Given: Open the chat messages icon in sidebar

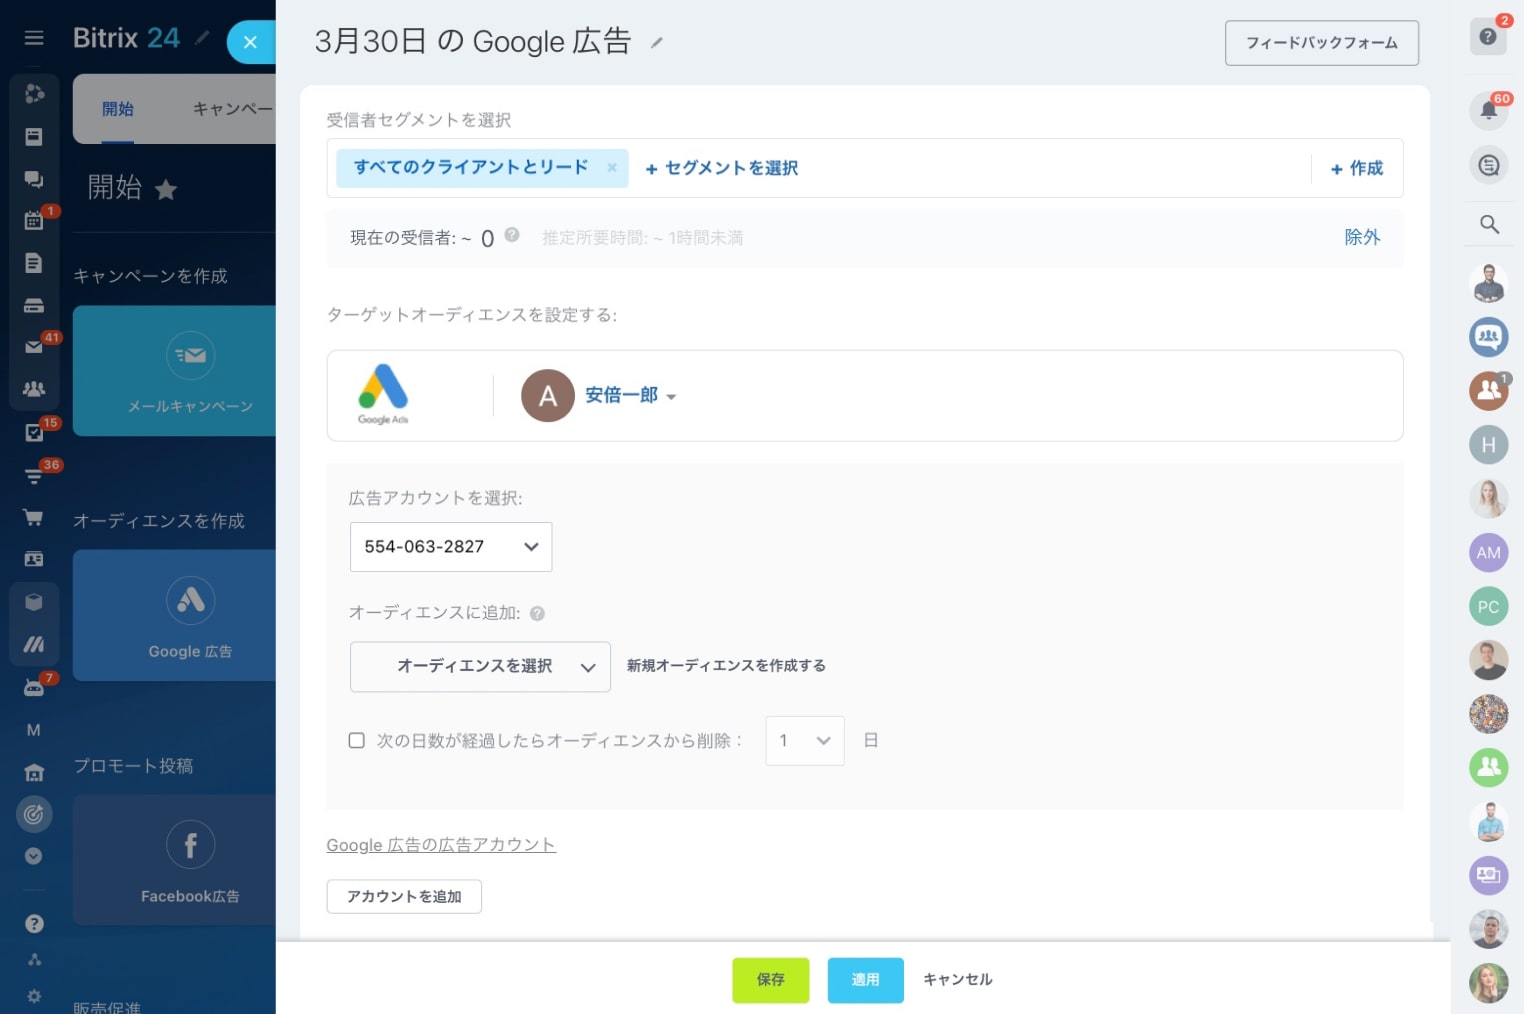Looking at the screenshot, I should coord(34,179).
